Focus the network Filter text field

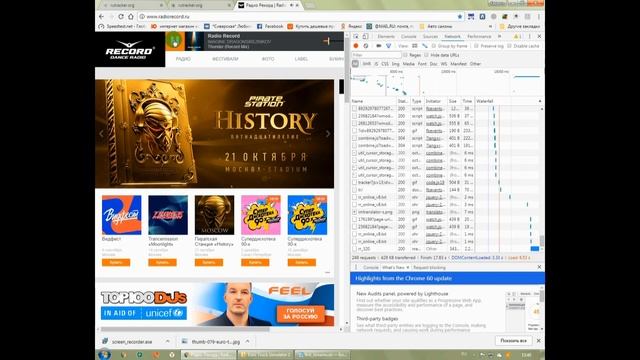pyautogui.click(x=376, y=55)
